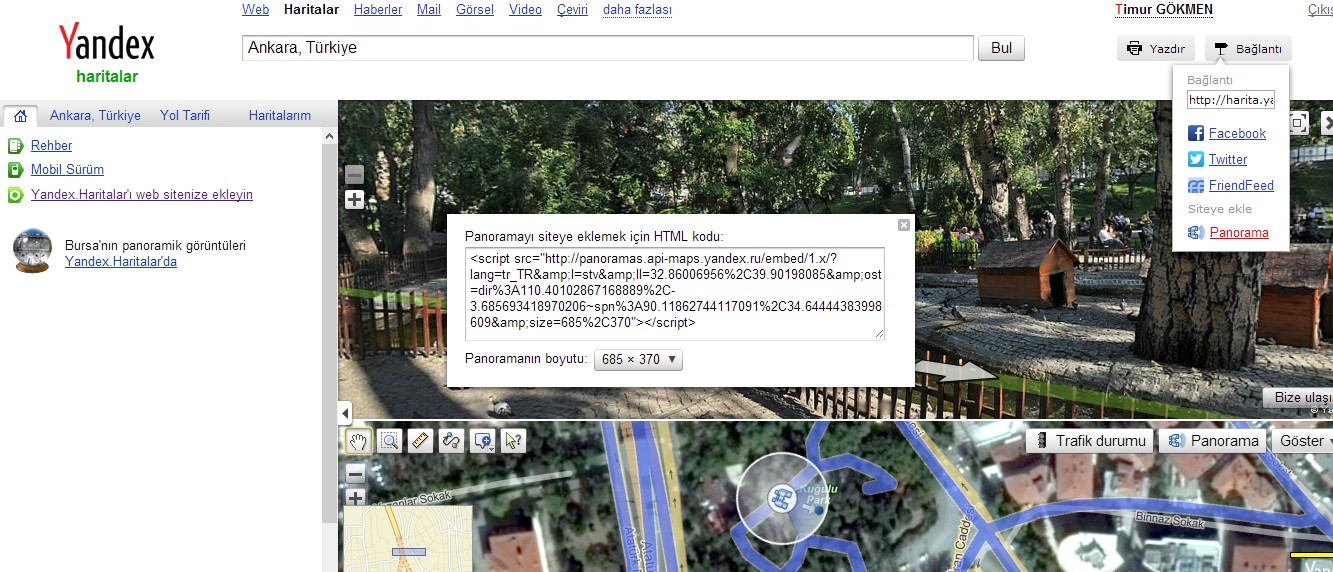This screenshot has width=1333, height=572.
Task: Click the panorama position marker on map
Action: (782, 497)
